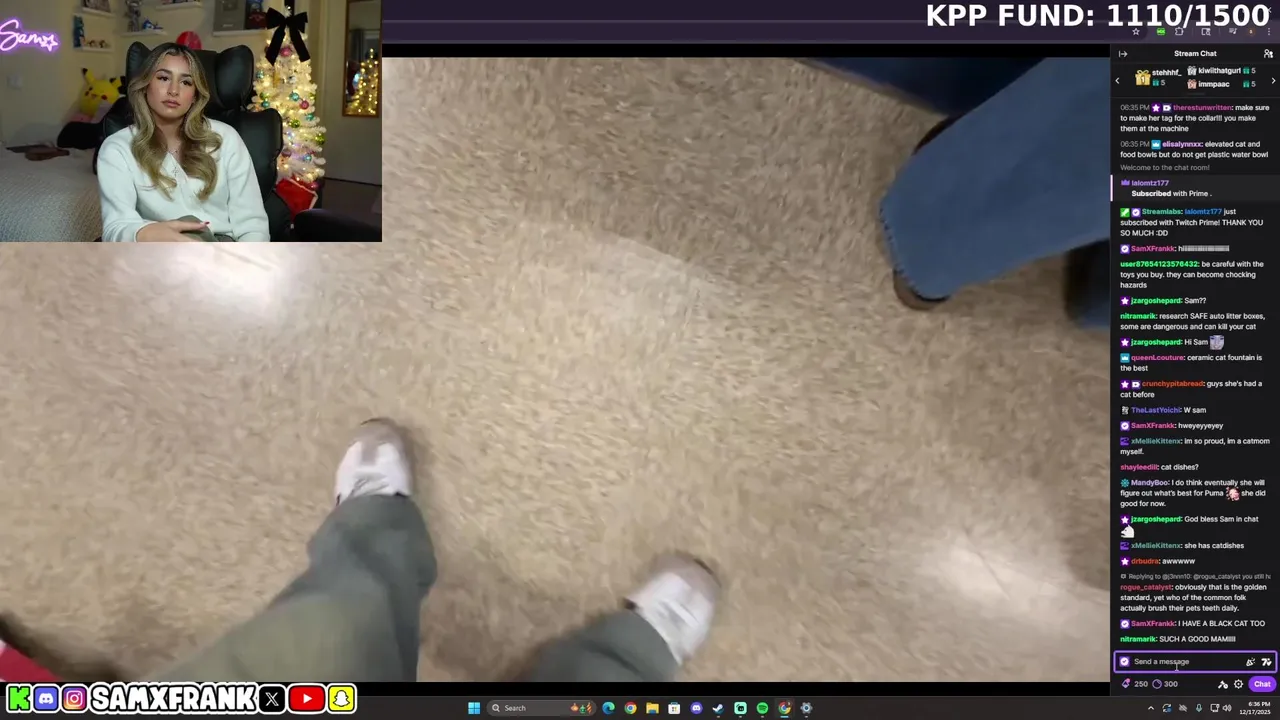Image resolution: width=1280 pixels, height=720 pixels.
Task: Click the webcam overlay of the streamer
Action: point(190,121)
